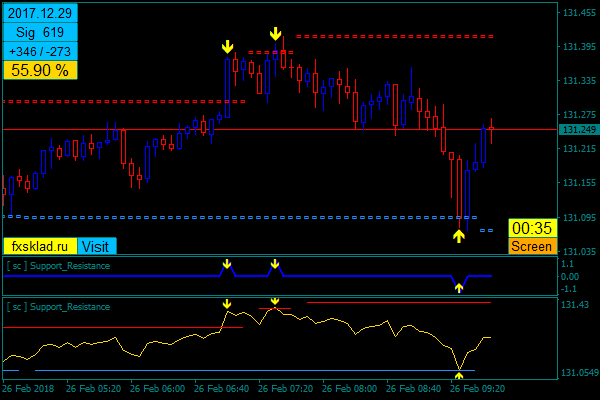The image size is (600, 400).
Task: Click the second down arrow in the middle indicator window
Action: coord(275,264)
